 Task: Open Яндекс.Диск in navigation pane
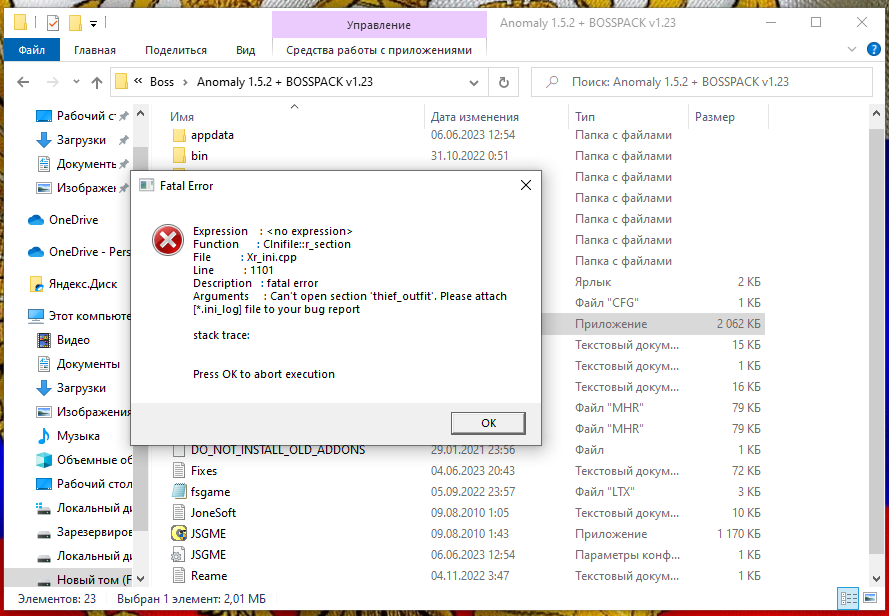pyautogui.click(x=73, y=284)
